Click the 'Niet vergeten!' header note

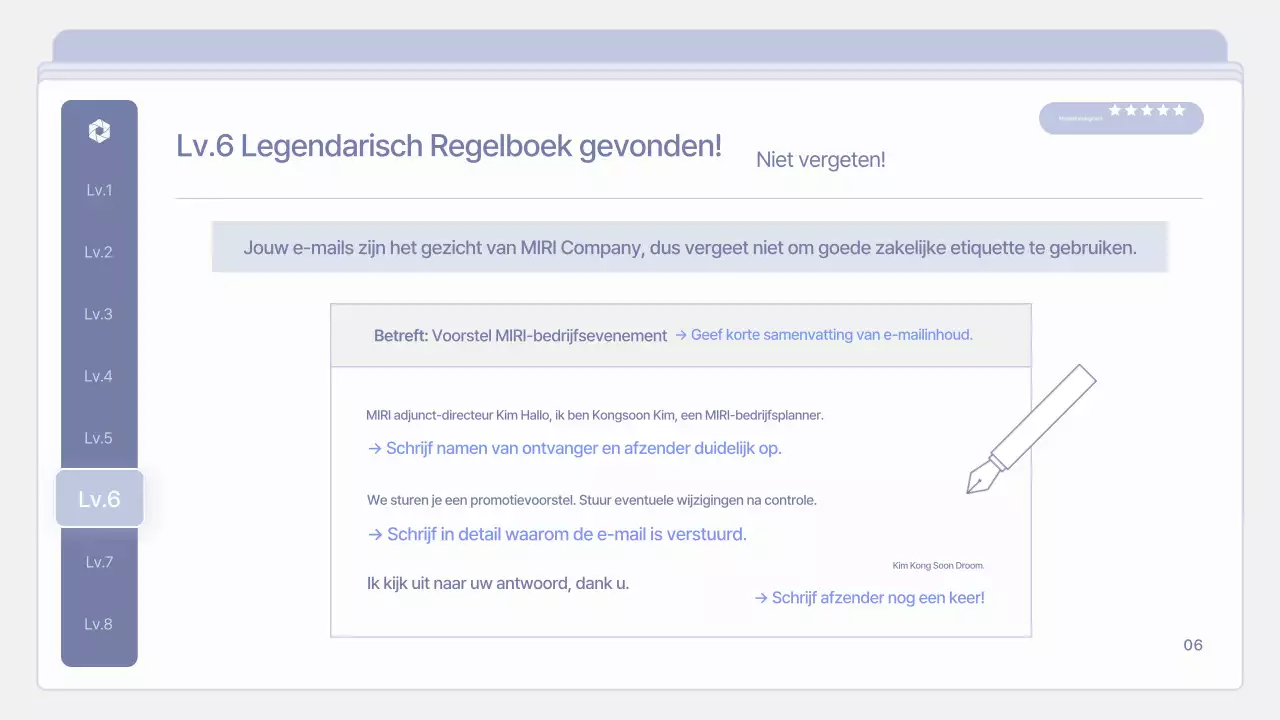point(820,159)
